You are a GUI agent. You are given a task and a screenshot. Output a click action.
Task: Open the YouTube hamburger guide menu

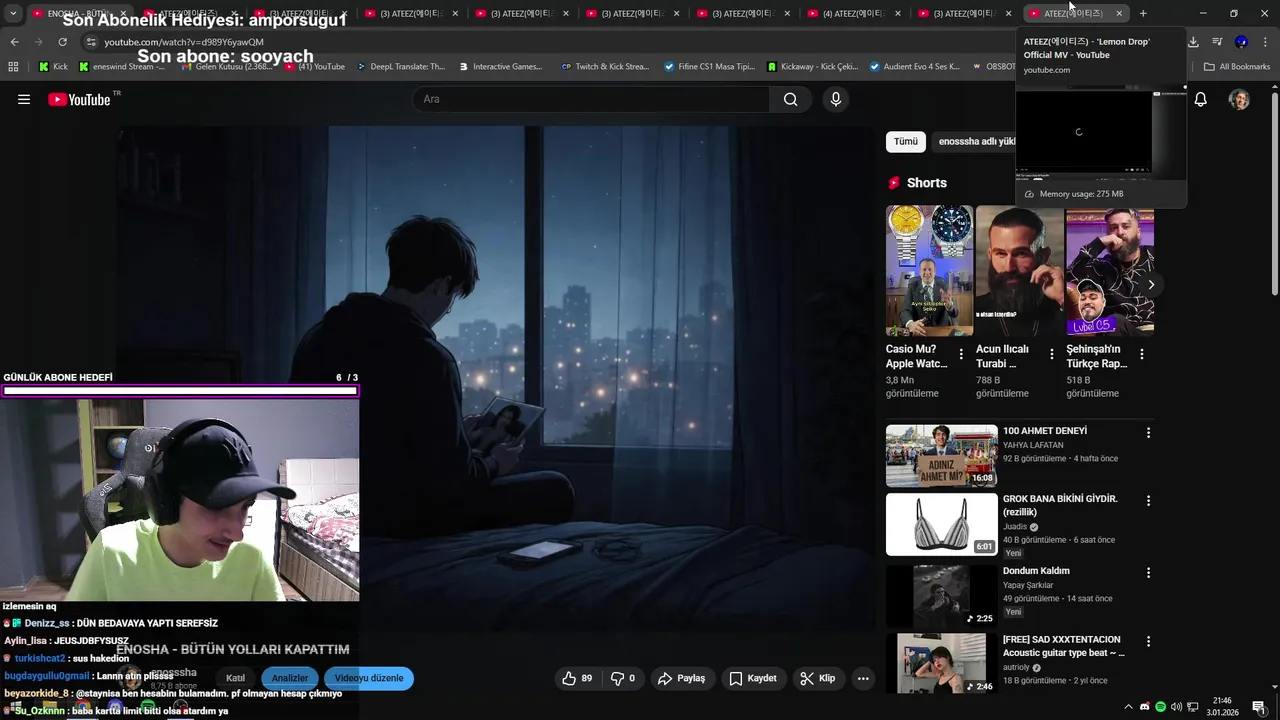click(x=24, y=99)
